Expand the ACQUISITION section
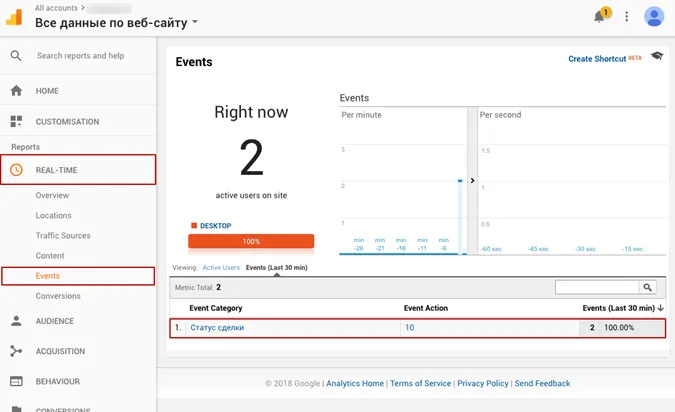675x412 pixels. click(60, 351)
